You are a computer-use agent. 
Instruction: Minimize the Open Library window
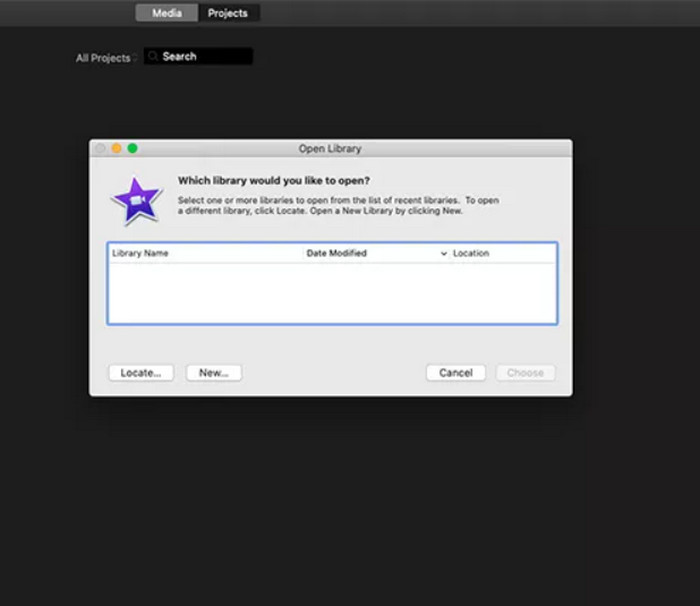tap(117, 148)
